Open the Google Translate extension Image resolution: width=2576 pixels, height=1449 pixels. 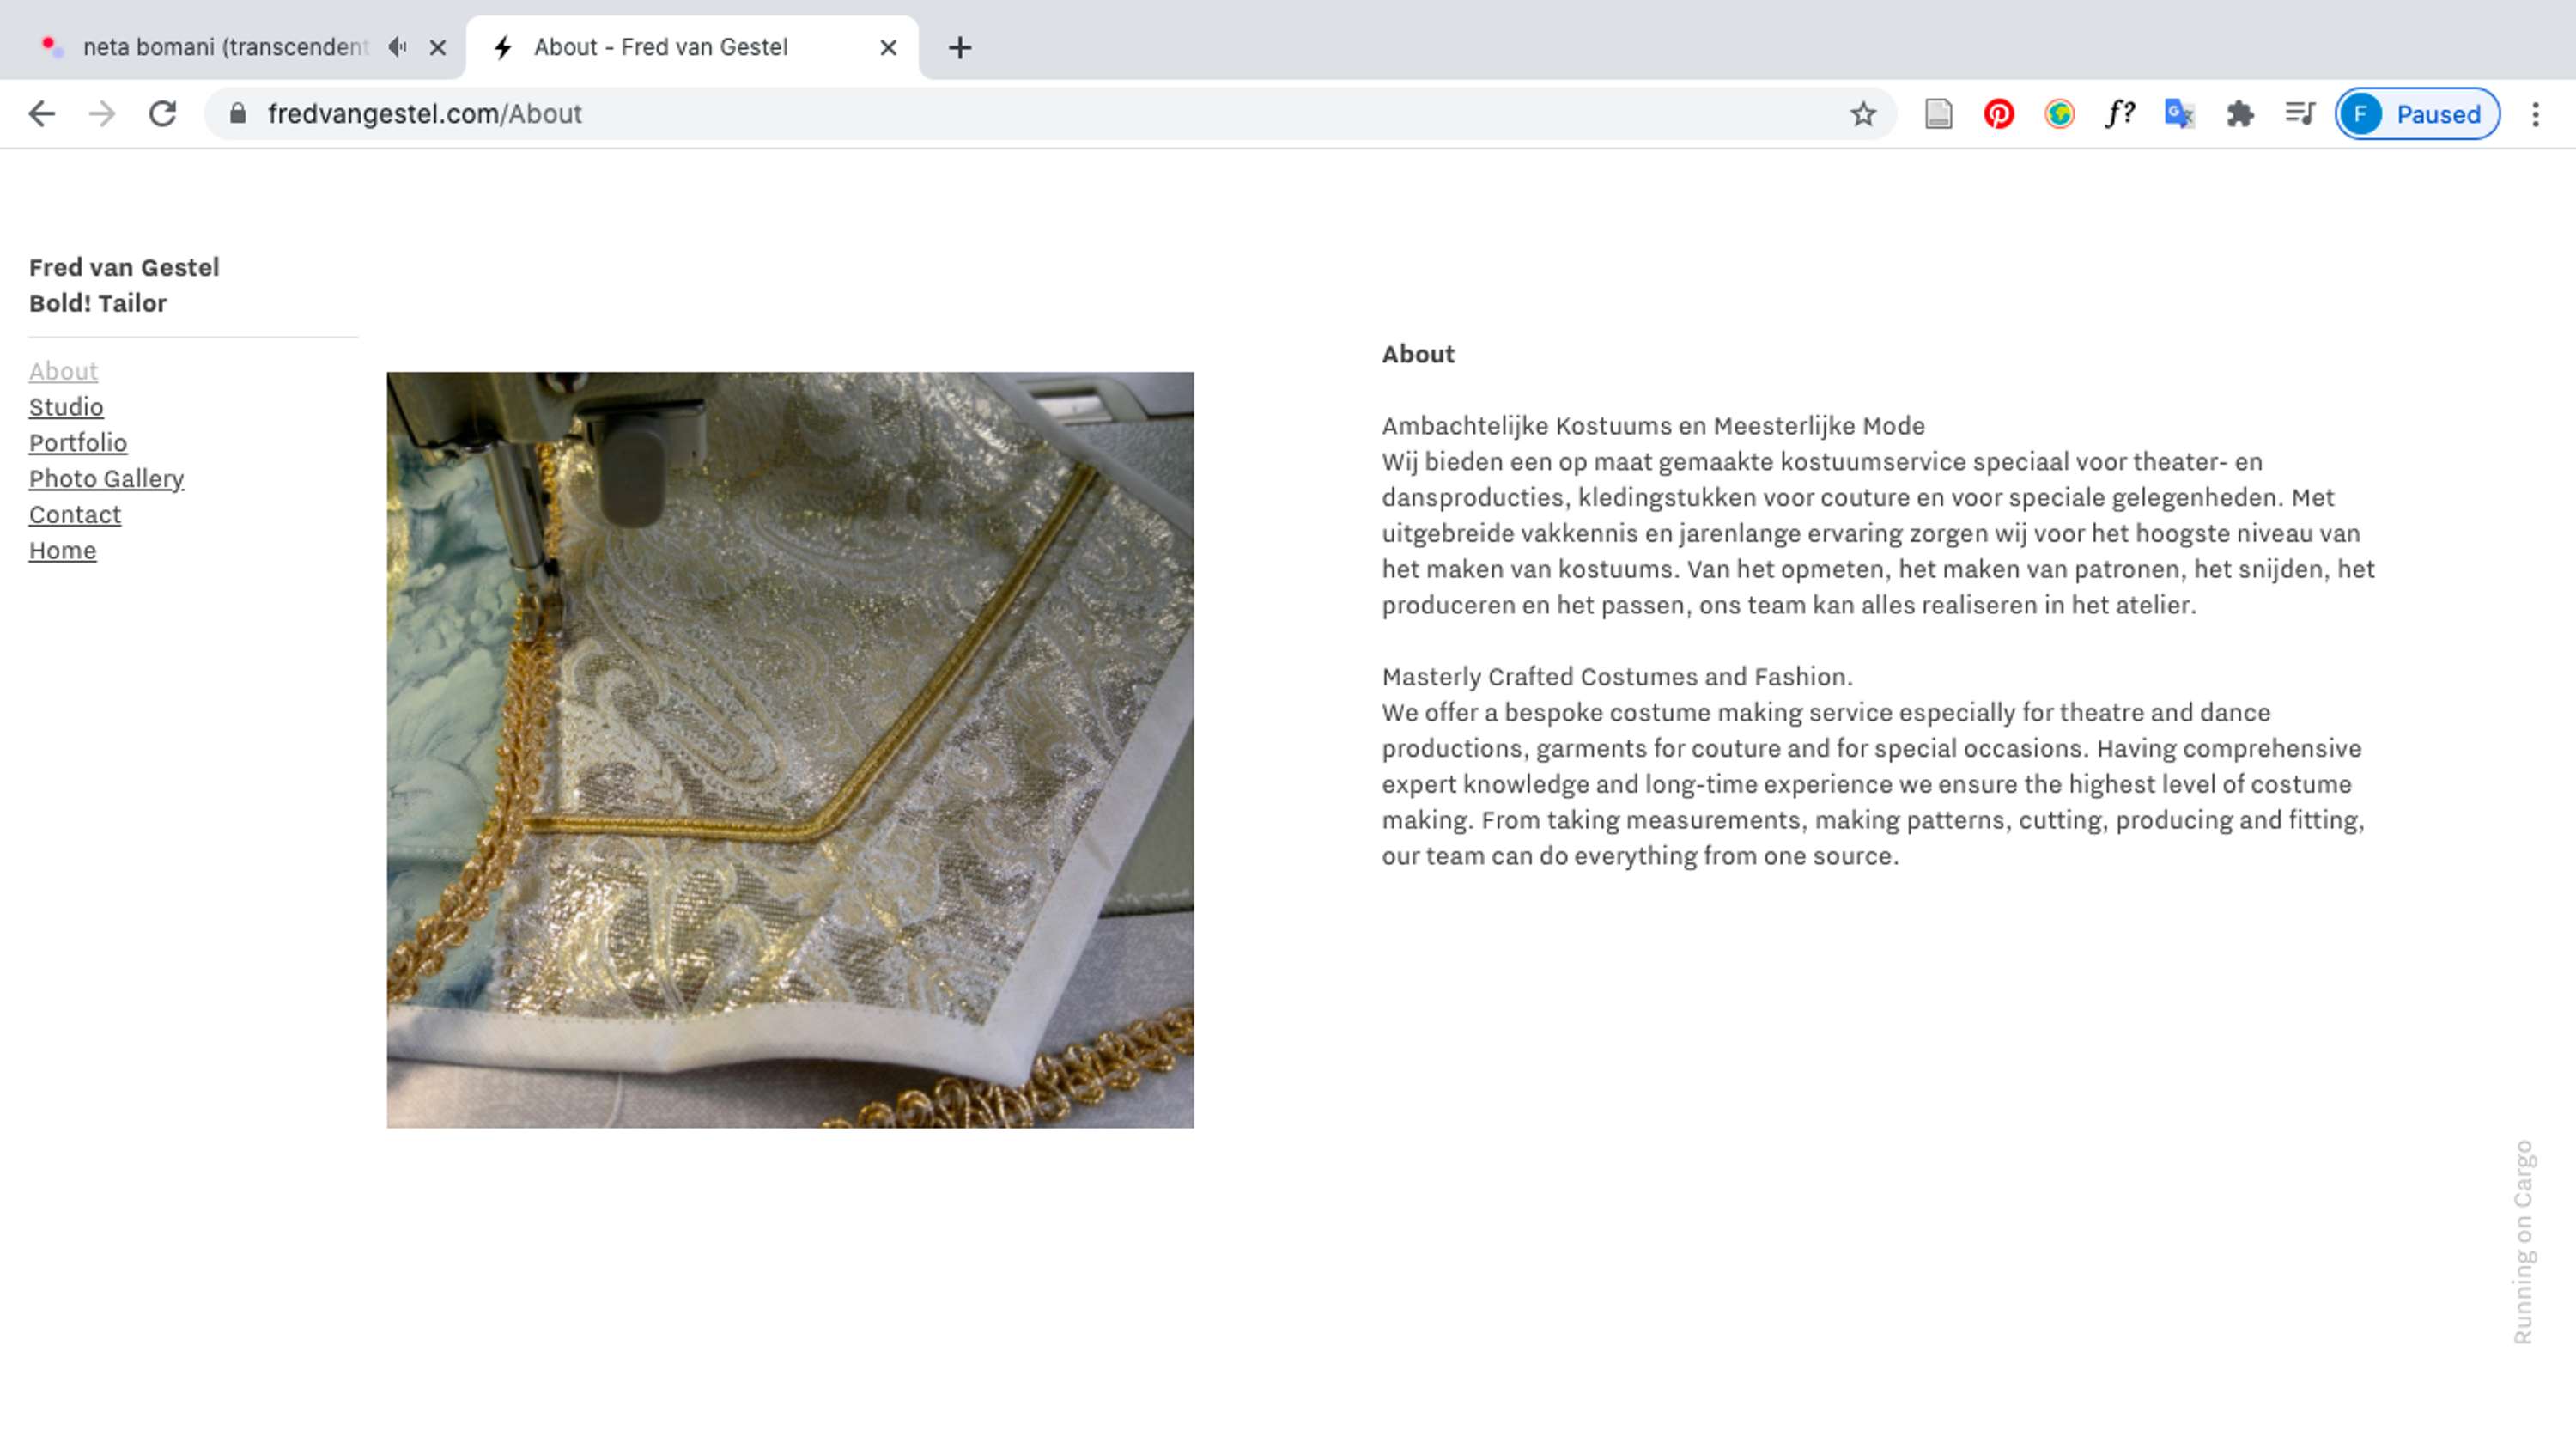pos(2179,114)
